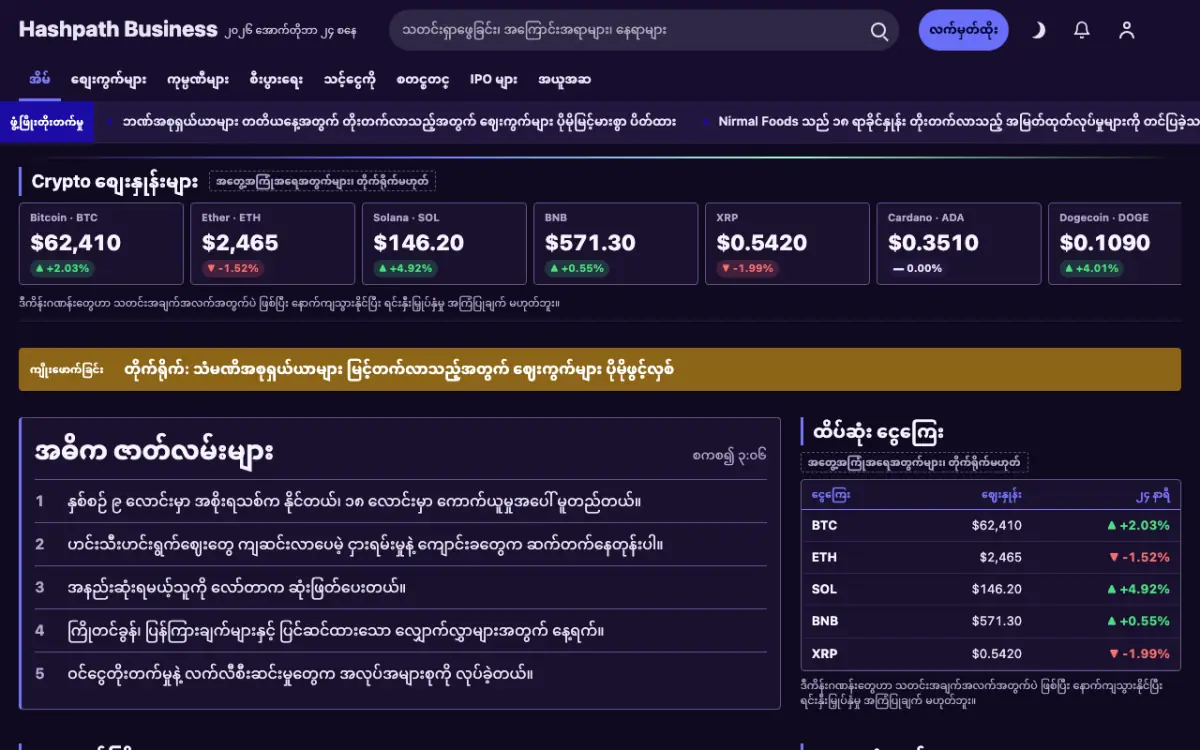Image resolution: width=1200 pixels, height=750 pixels.
Task: Click the 0.00% badge on Cardano card
Action: [x=917, y=268]
